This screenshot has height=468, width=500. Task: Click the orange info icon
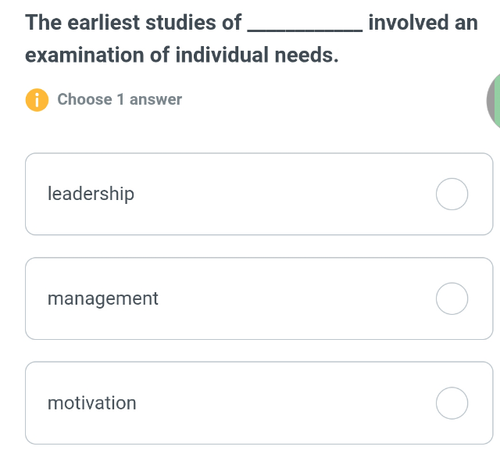point(37,100)
